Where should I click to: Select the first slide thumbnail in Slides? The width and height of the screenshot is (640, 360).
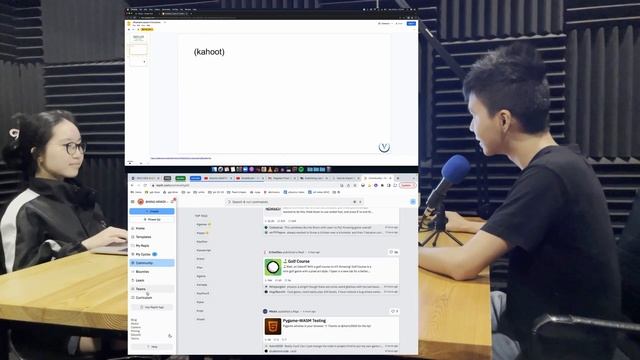(138, 38)
